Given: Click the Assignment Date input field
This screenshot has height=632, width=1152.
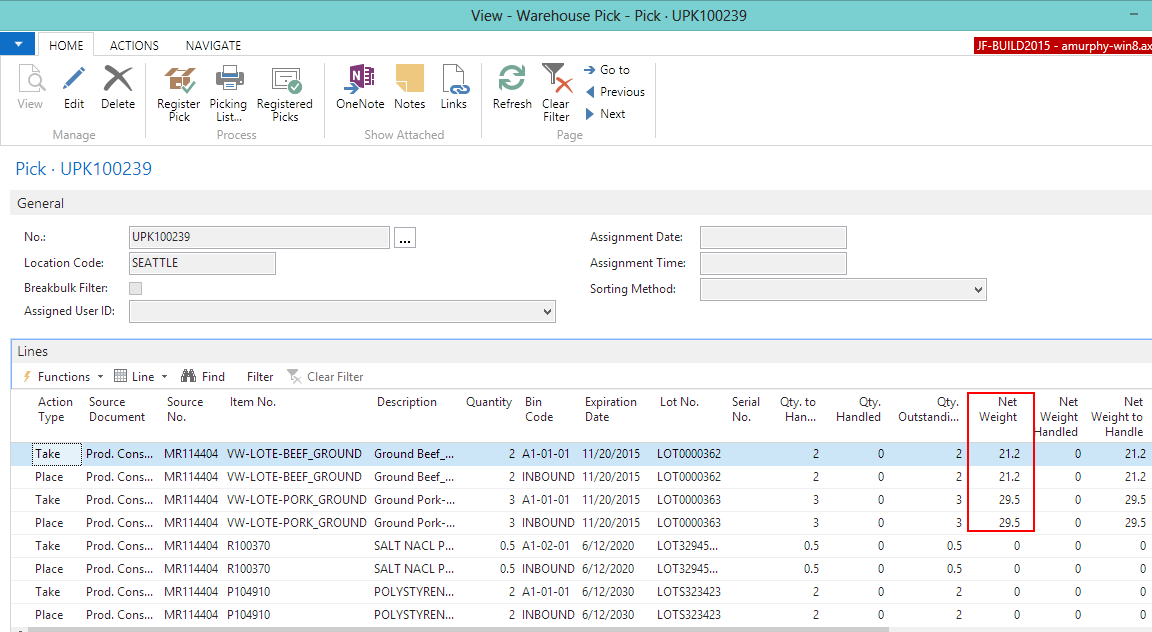Looking at the screenshot, I should 772,238.
